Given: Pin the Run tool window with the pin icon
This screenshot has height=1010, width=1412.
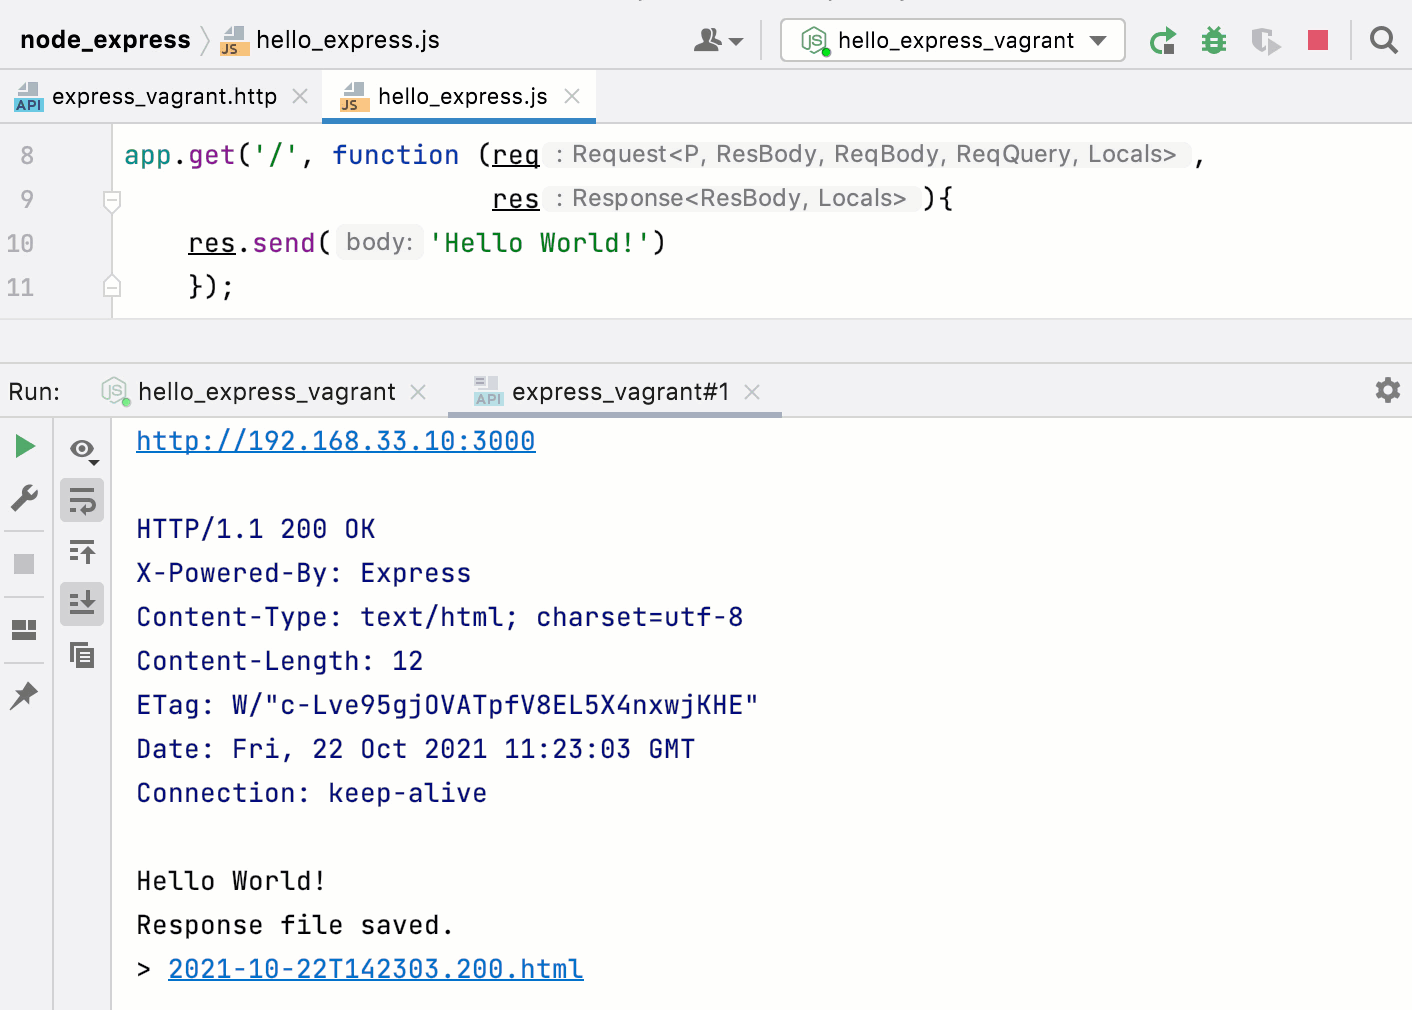Looking at the screenshot, I should (x=24, y=695).
